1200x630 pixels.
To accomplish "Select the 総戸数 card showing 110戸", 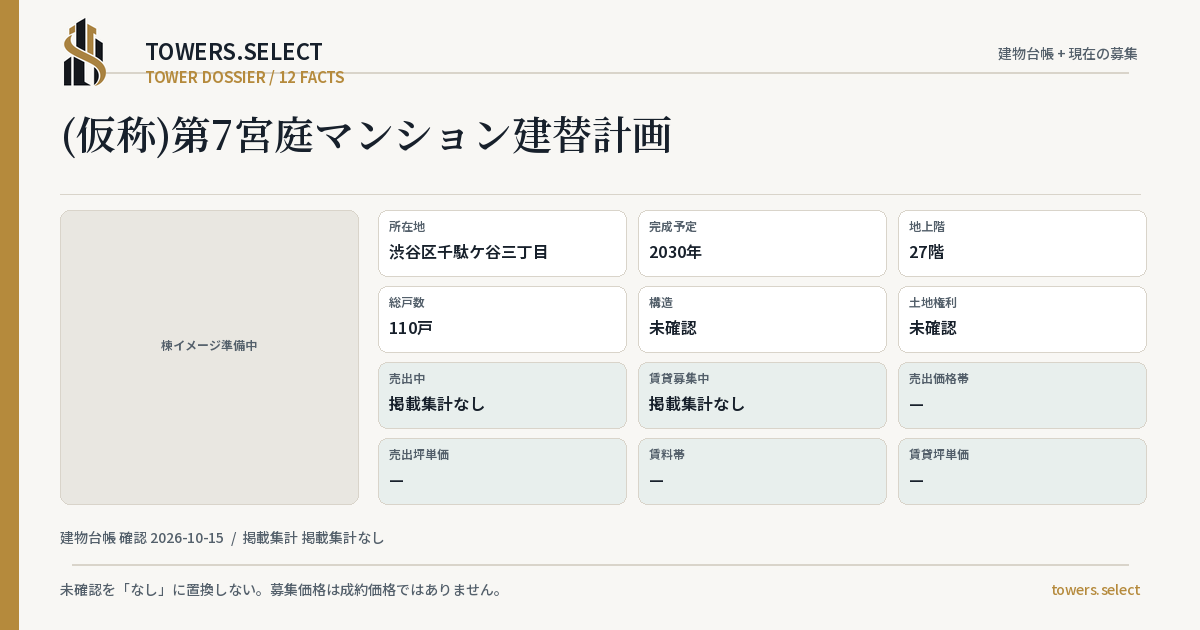I will [x=502, y=319].
